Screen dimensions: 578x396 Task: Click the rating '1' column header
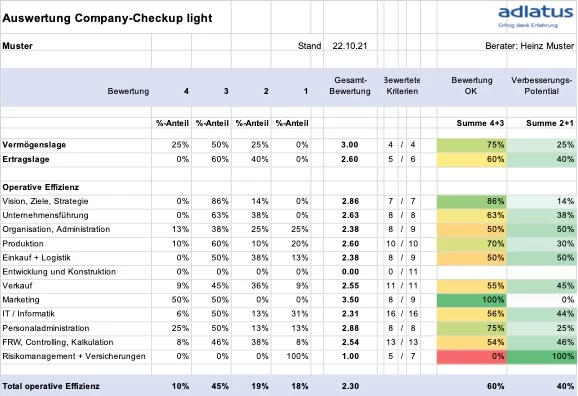tap(306, 91)
